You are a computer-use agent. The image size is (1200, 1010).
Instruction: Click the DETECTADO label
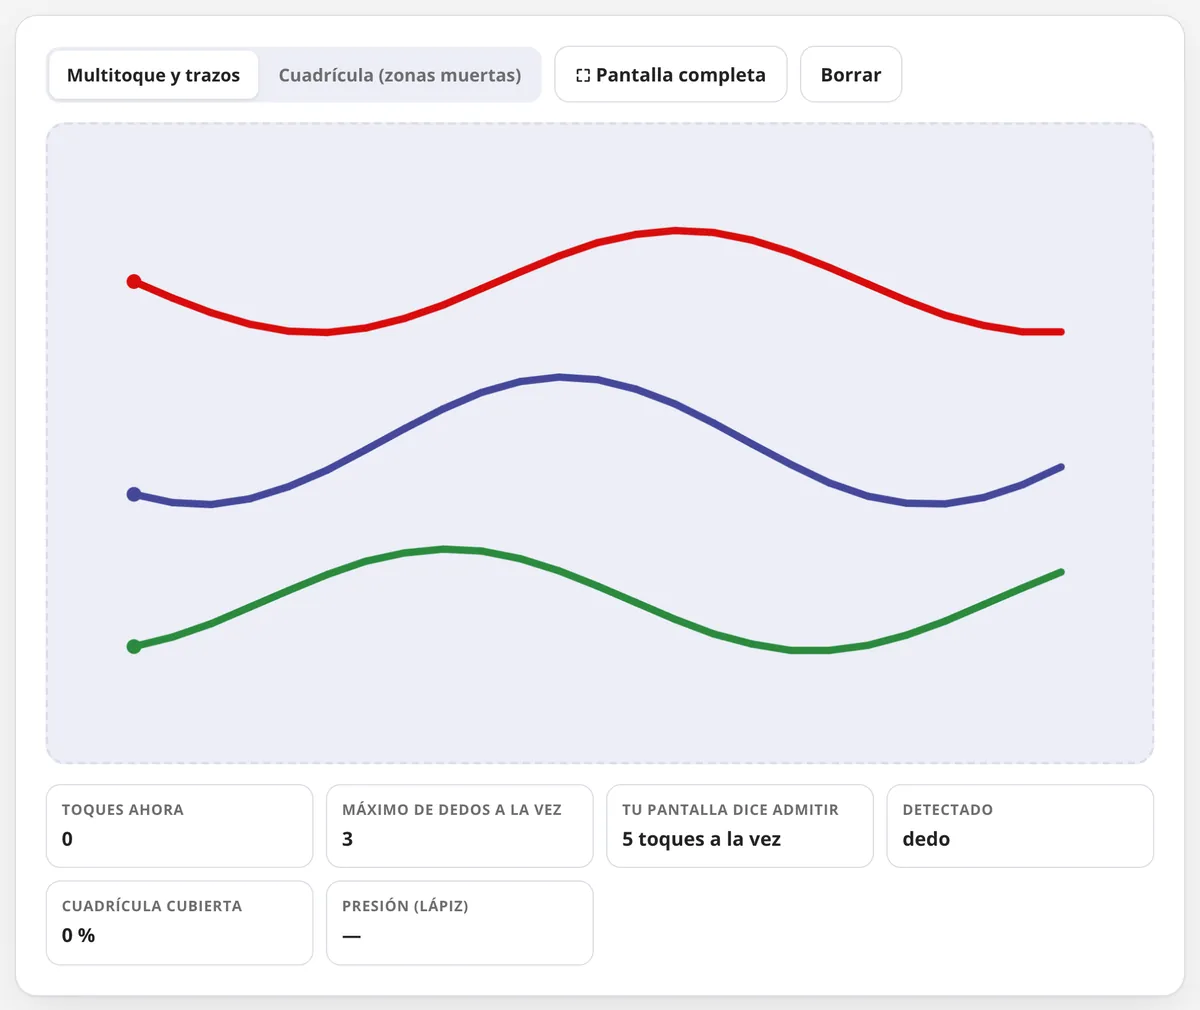coord(948,810)
